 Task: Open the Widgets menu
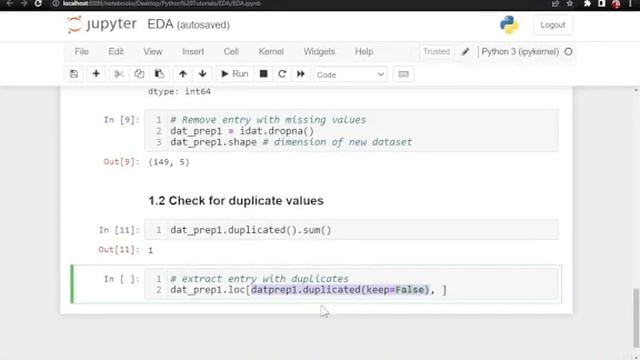319,52
